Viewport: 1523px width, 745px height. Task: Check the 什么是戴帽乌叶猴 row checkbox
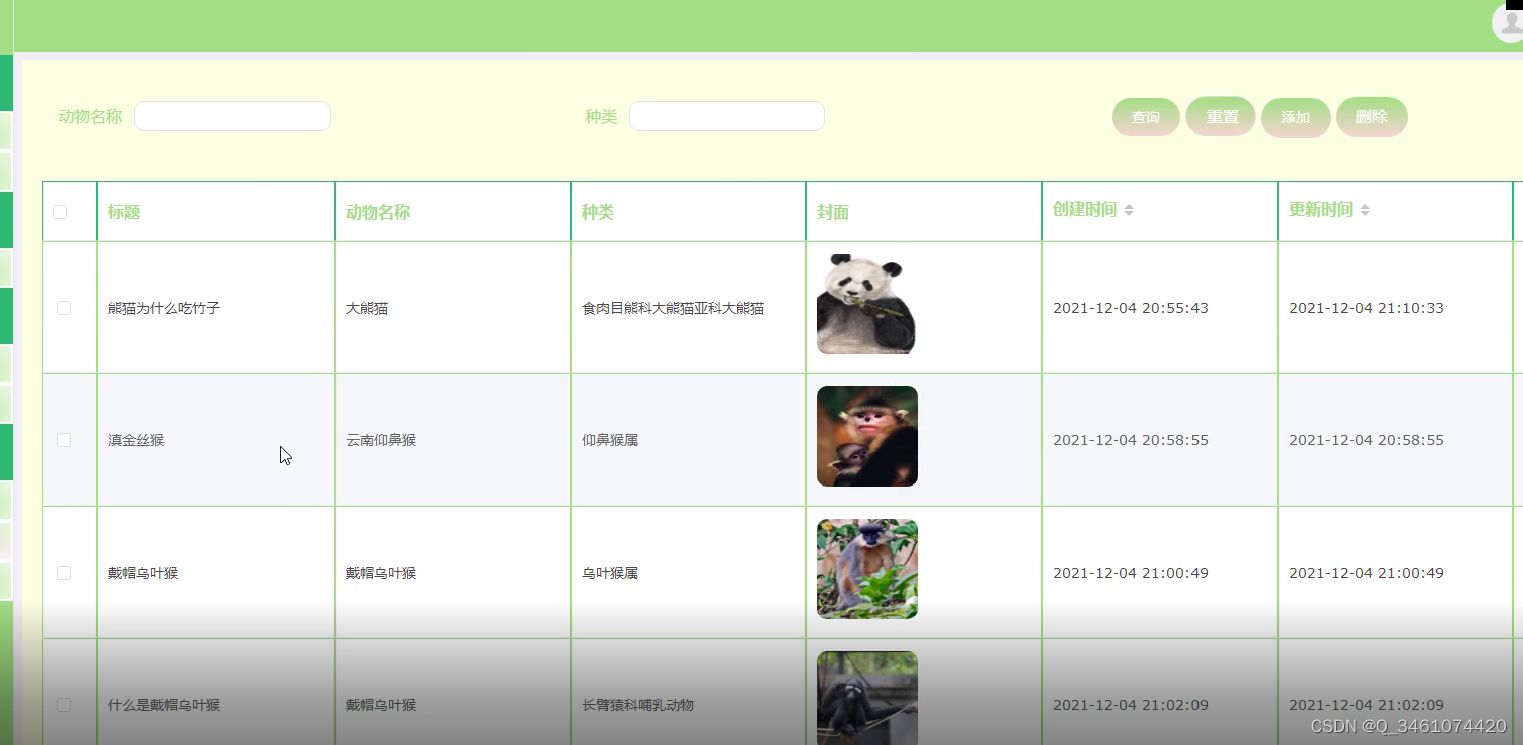64,705
